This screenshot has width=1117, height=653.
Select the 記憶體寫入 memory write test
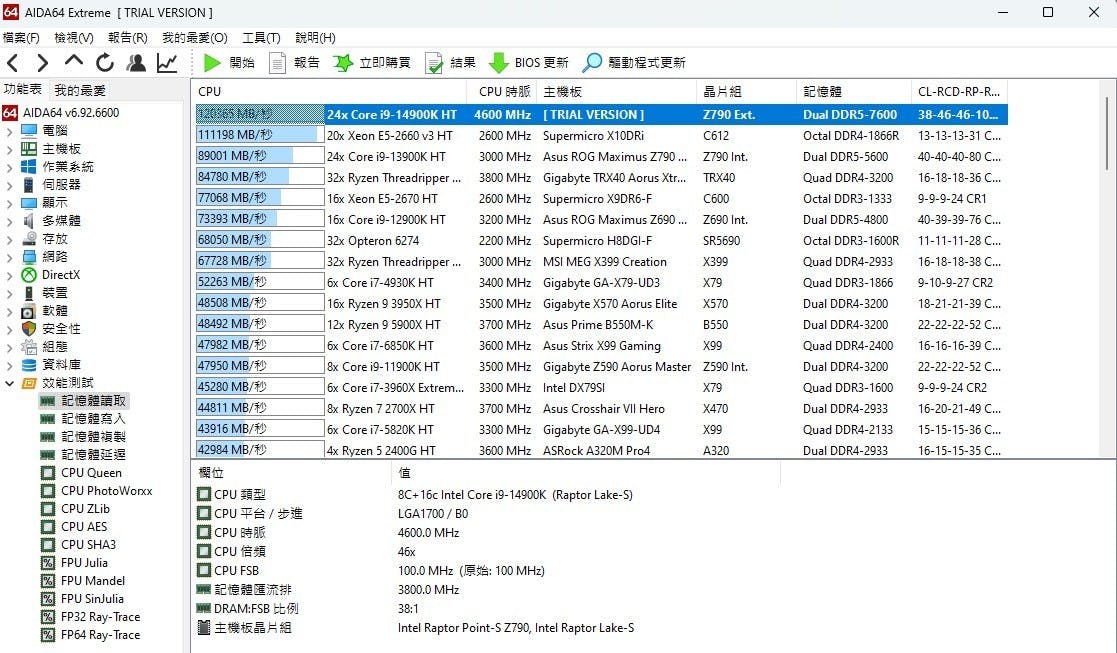point(93,419)
